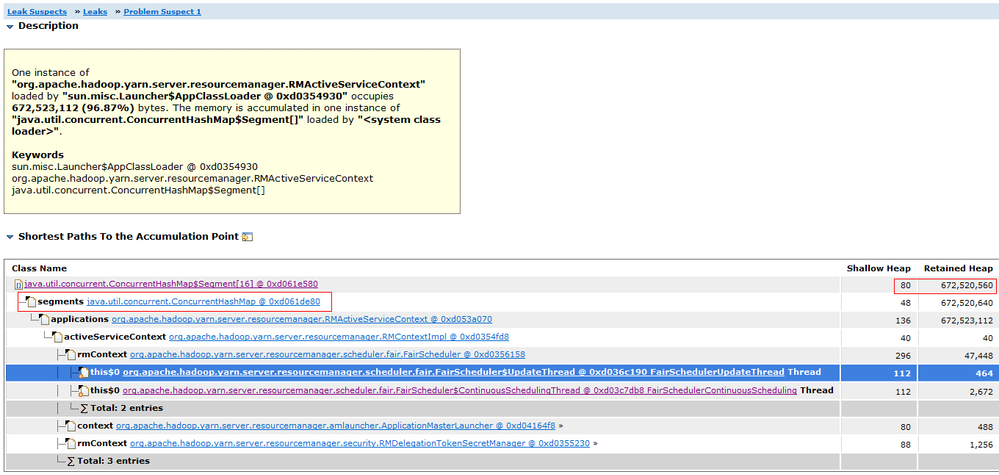Open RMActiveServiceContext @ 0xd053a070 link
Screen dimensions: 999x475
[301, 319]
